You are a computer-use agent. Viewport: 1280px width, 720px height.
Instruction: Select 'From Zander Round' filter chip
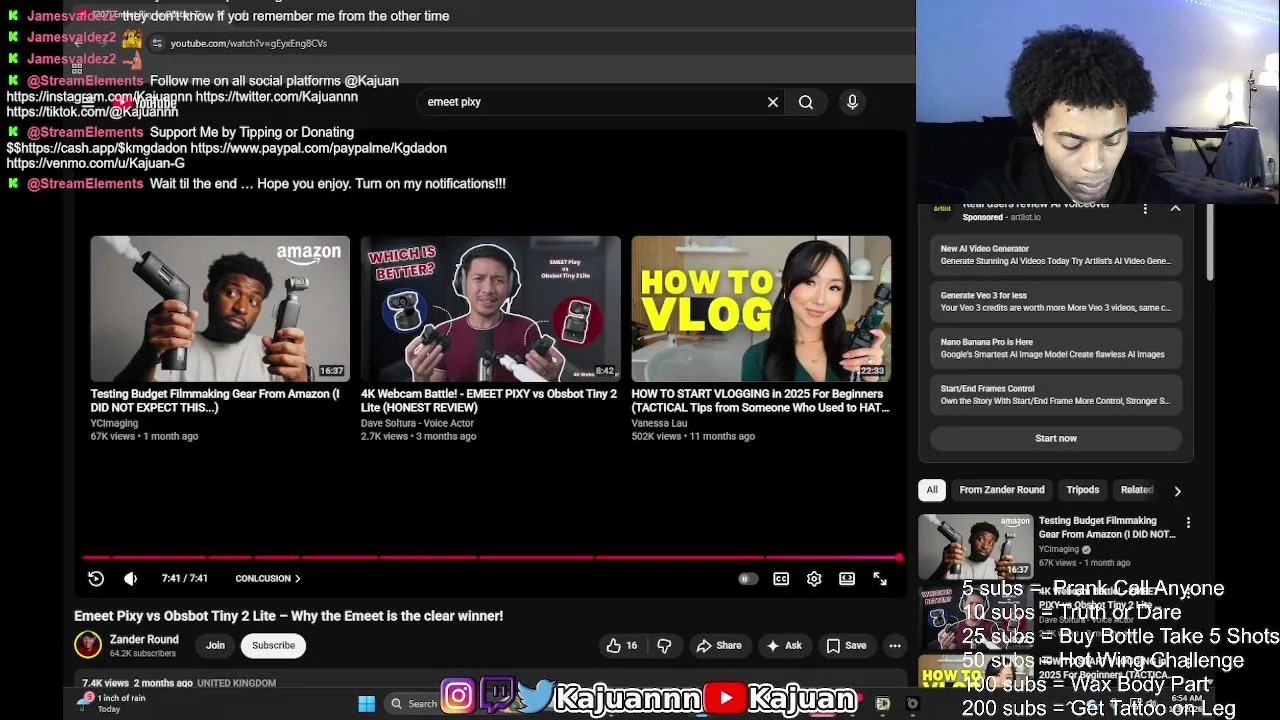tap(1002, 490)
